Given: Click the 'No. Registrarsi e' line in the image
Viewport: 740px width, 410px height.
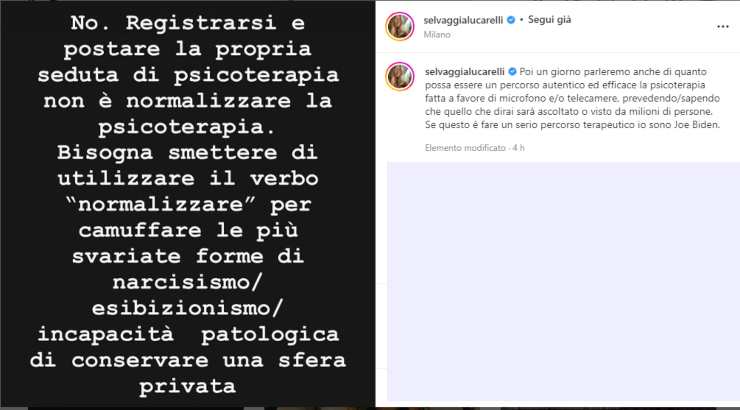Looking at the screenshot, I should 187,23.
